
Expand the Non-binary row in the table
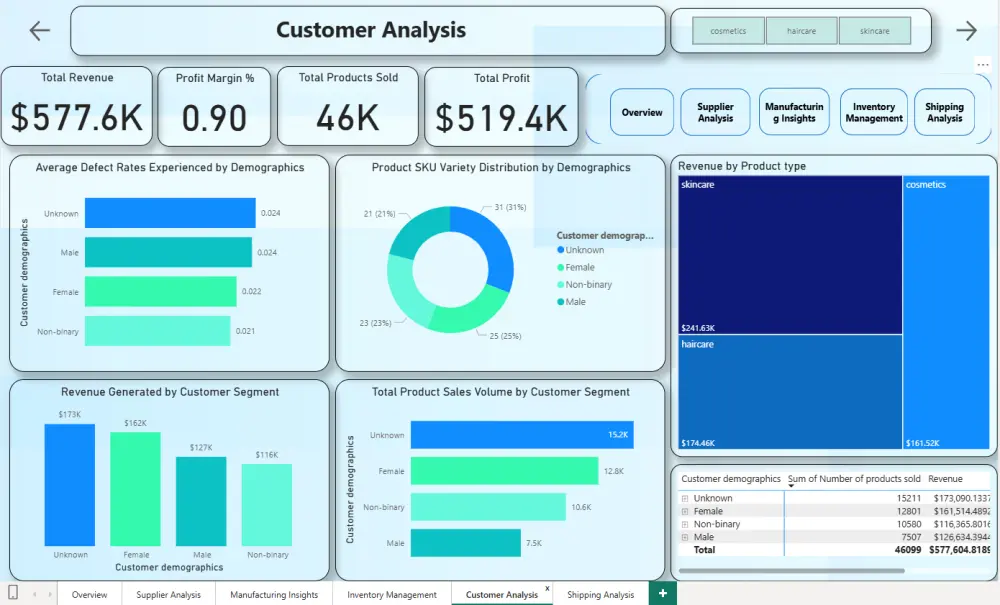(x=685, y=525)
